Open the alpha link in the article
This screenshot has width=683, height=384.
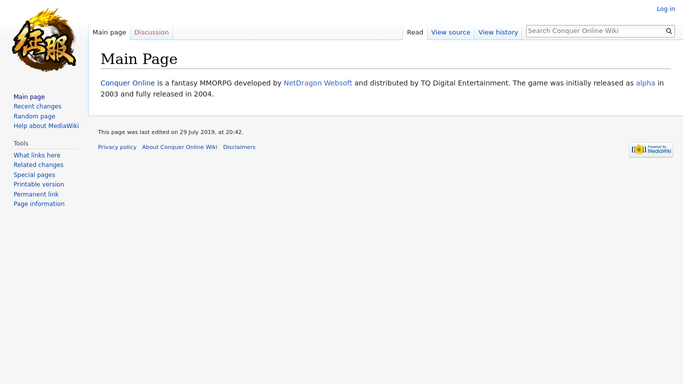pos(645,83)
